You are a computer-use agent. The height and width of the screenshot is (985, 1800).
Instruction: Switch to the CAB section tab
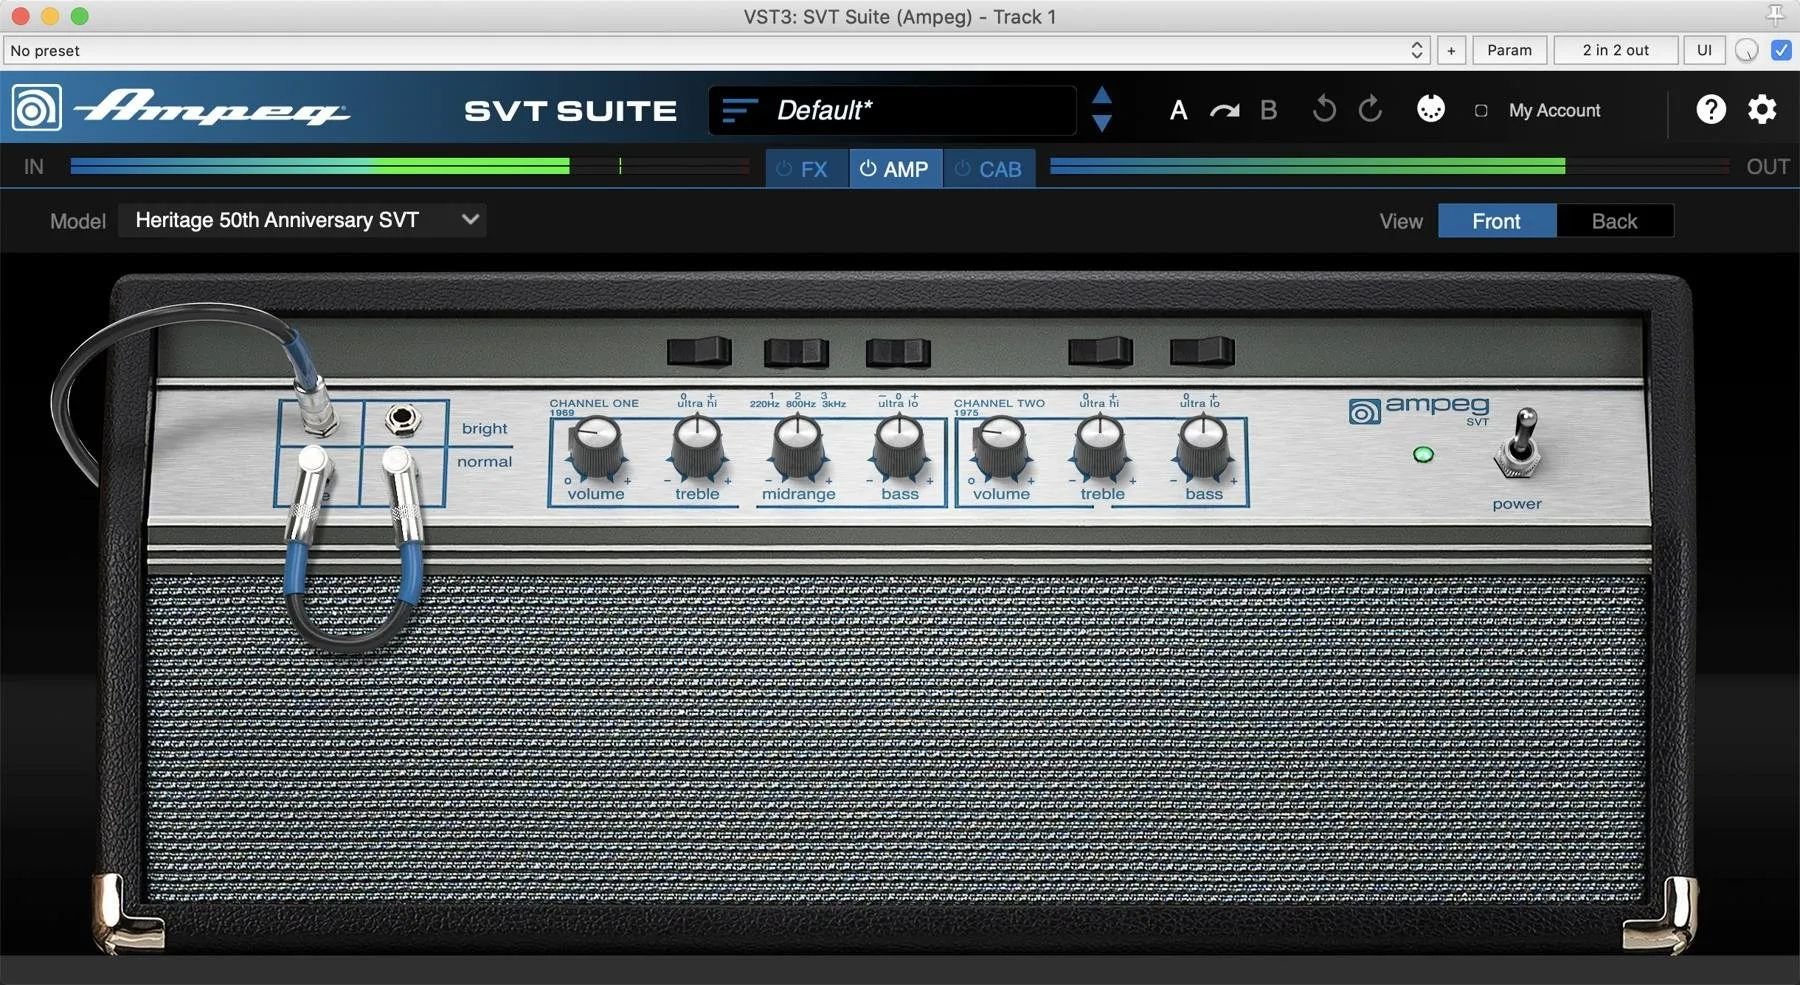coord(989,169)
